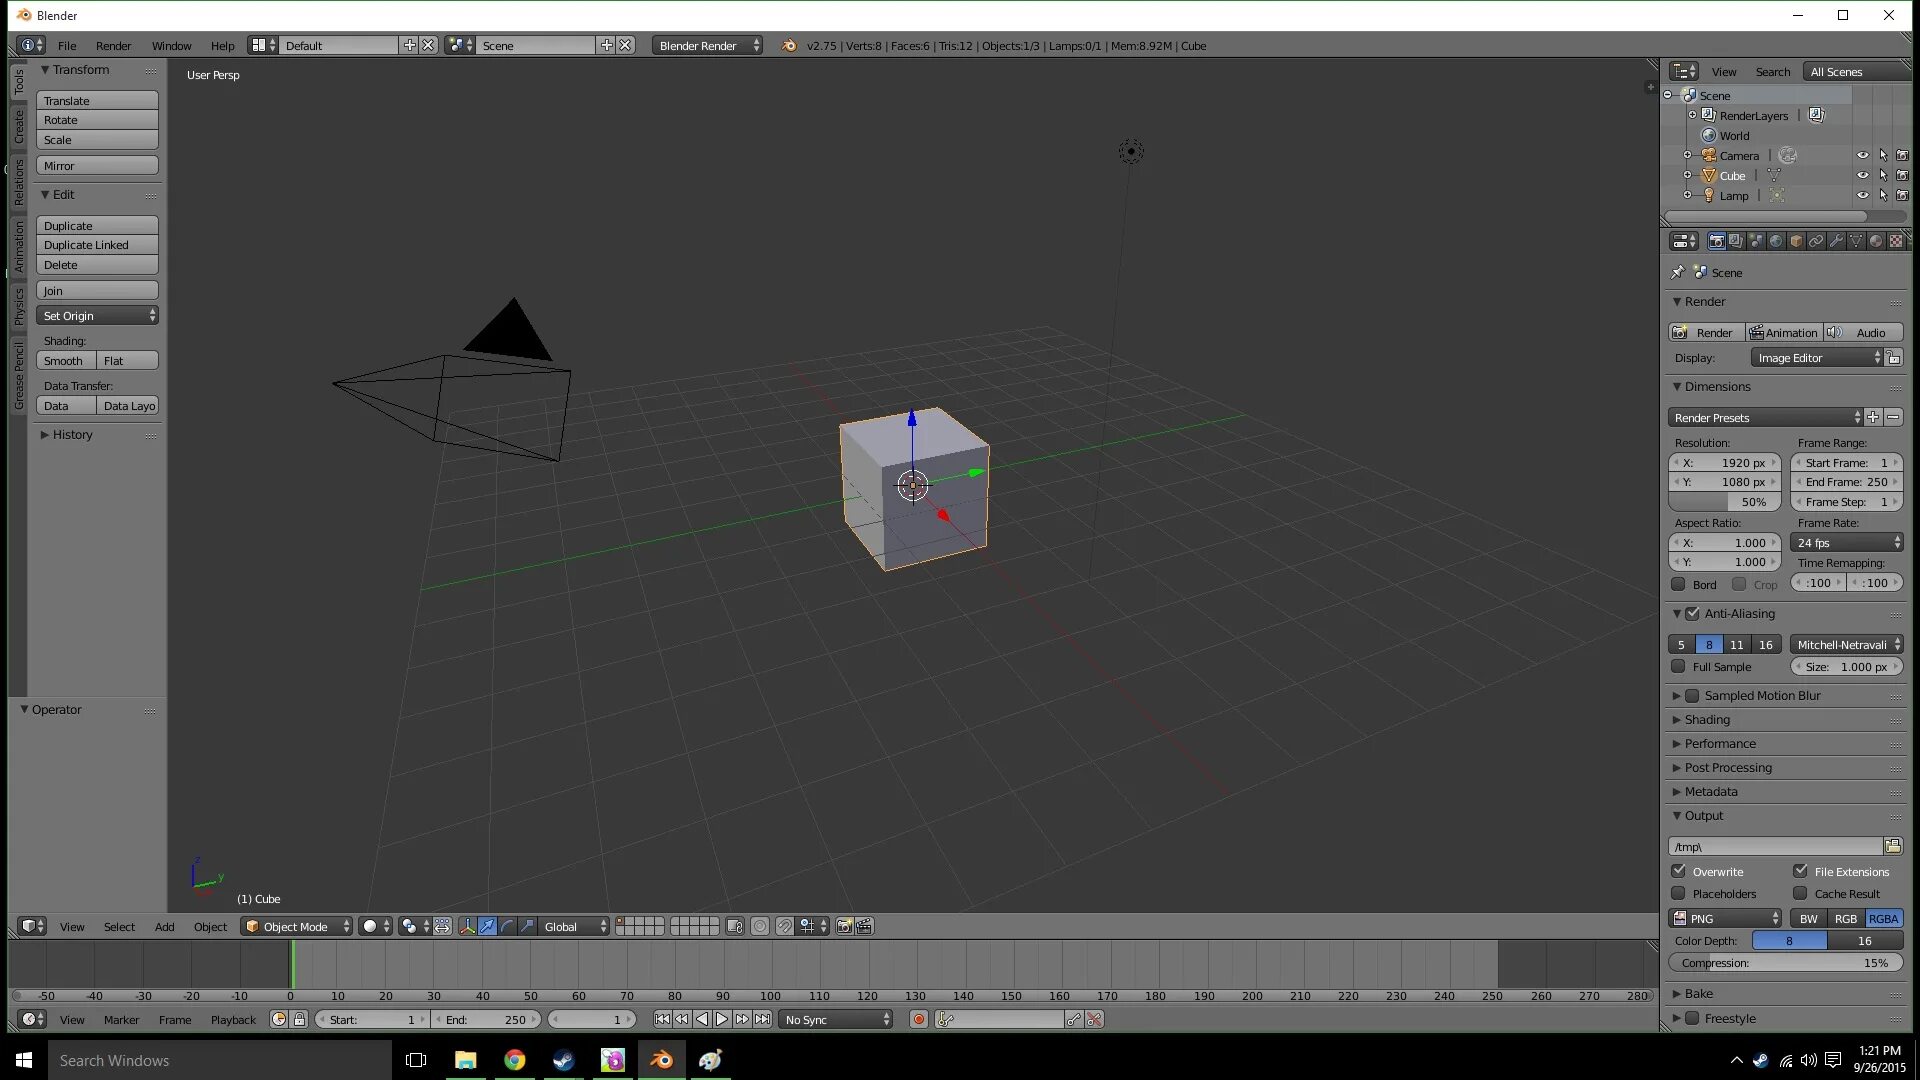The width and height of the screenshot is (1920, 1080).
Task: Open the Window menu in top bar
Action: tap(171, 45)
